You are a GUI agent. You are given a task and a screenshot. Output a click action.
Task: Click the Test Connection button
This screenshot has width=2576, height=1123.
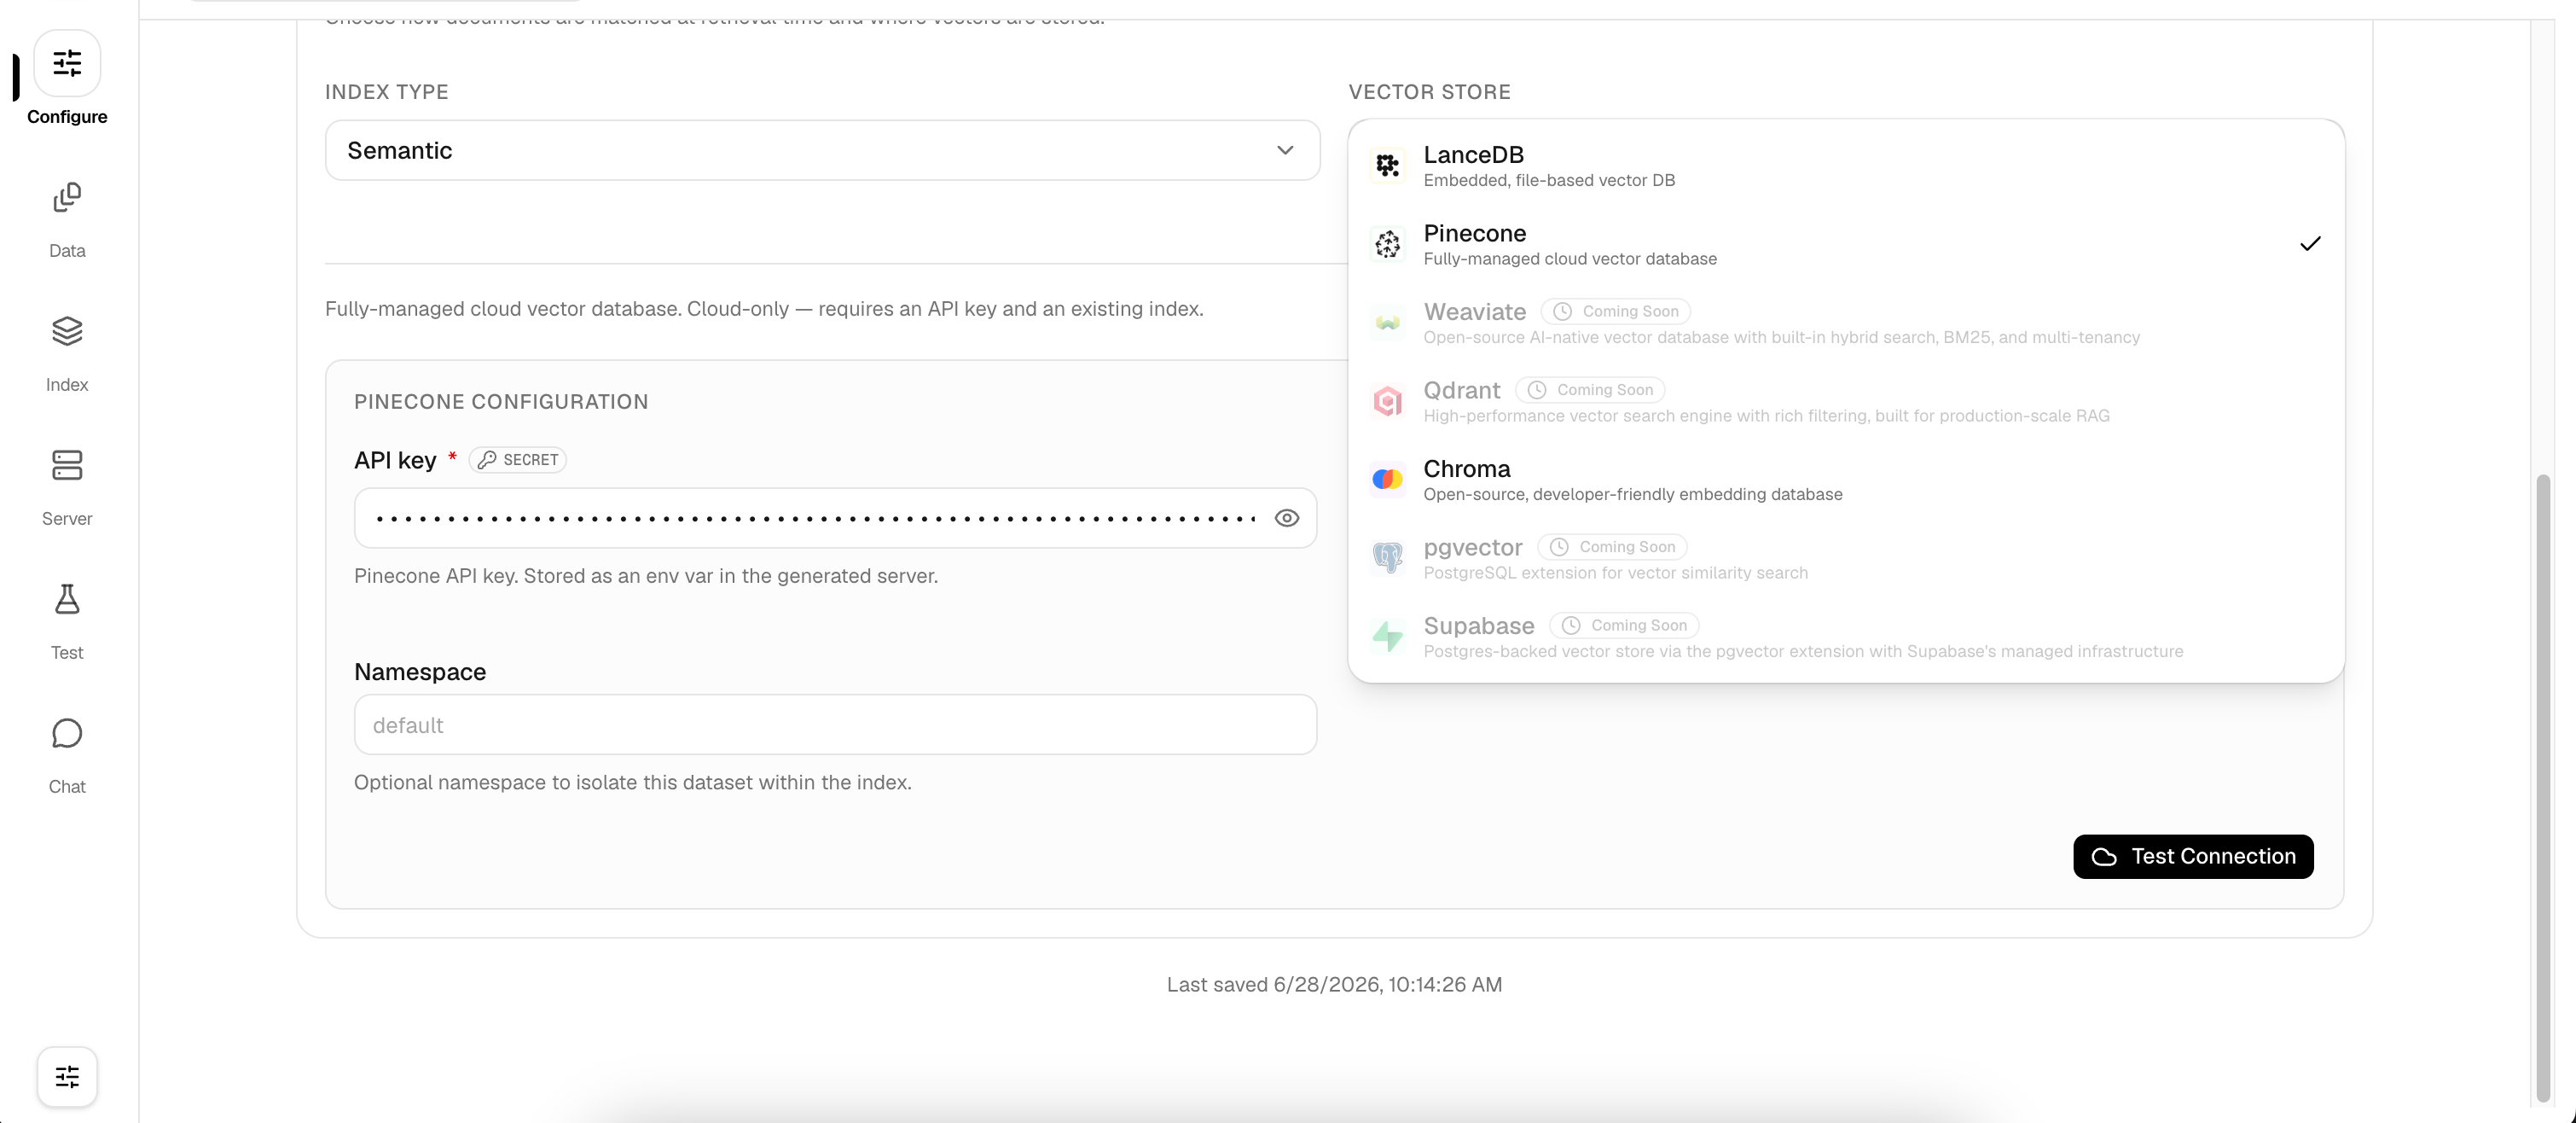point(2193,857)
